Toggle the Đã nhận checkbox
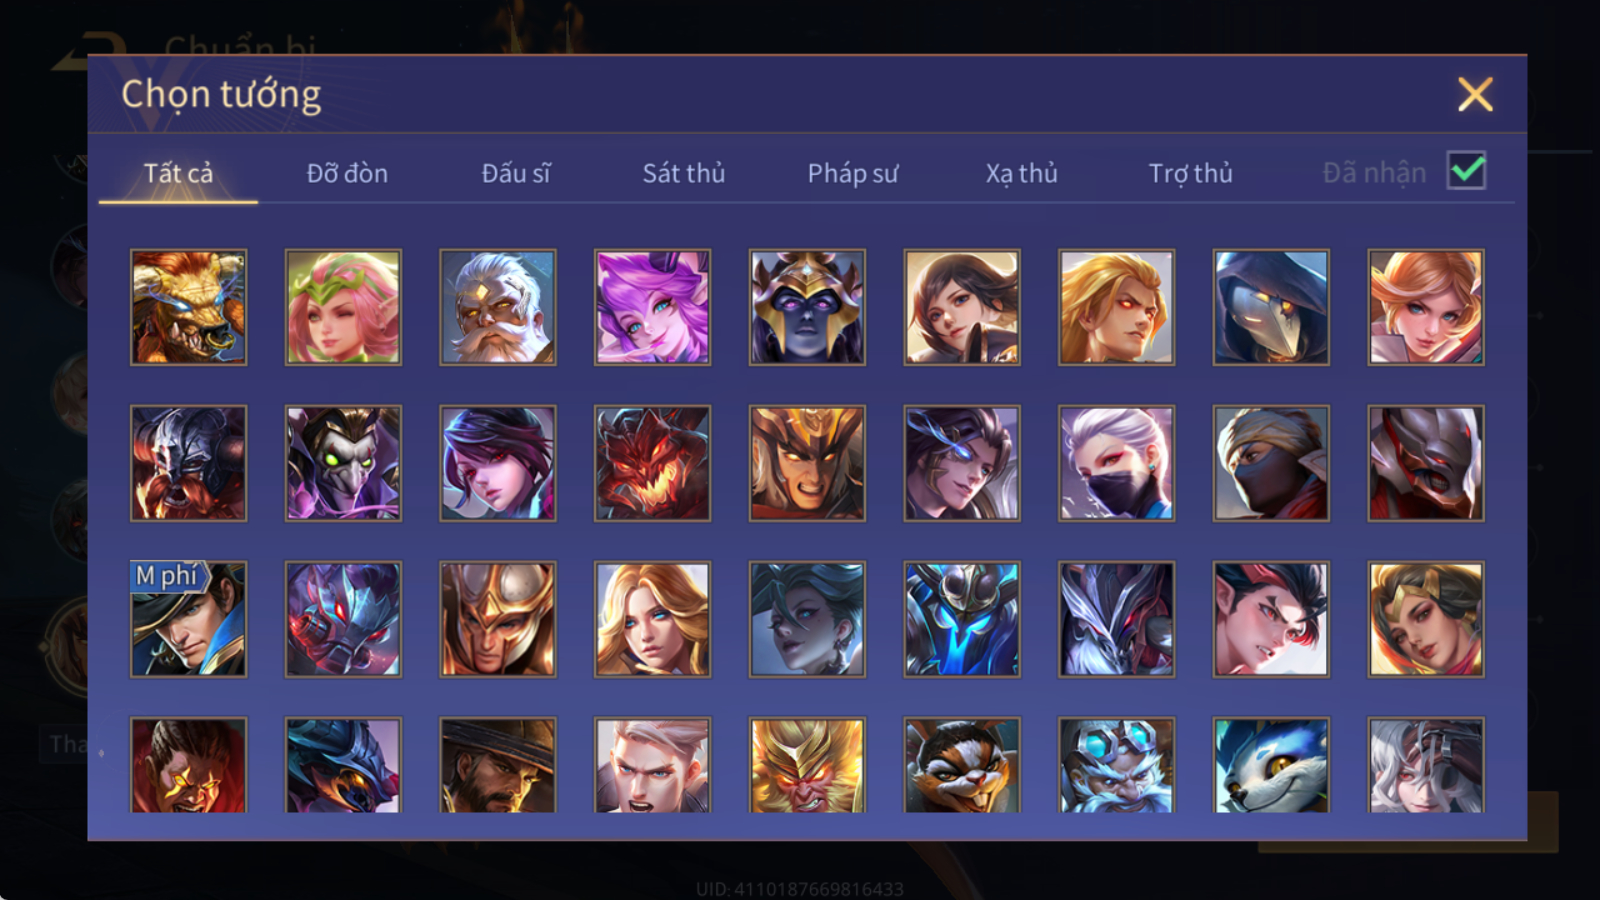The image size is (1600, 900). [x=1466, y=171]
